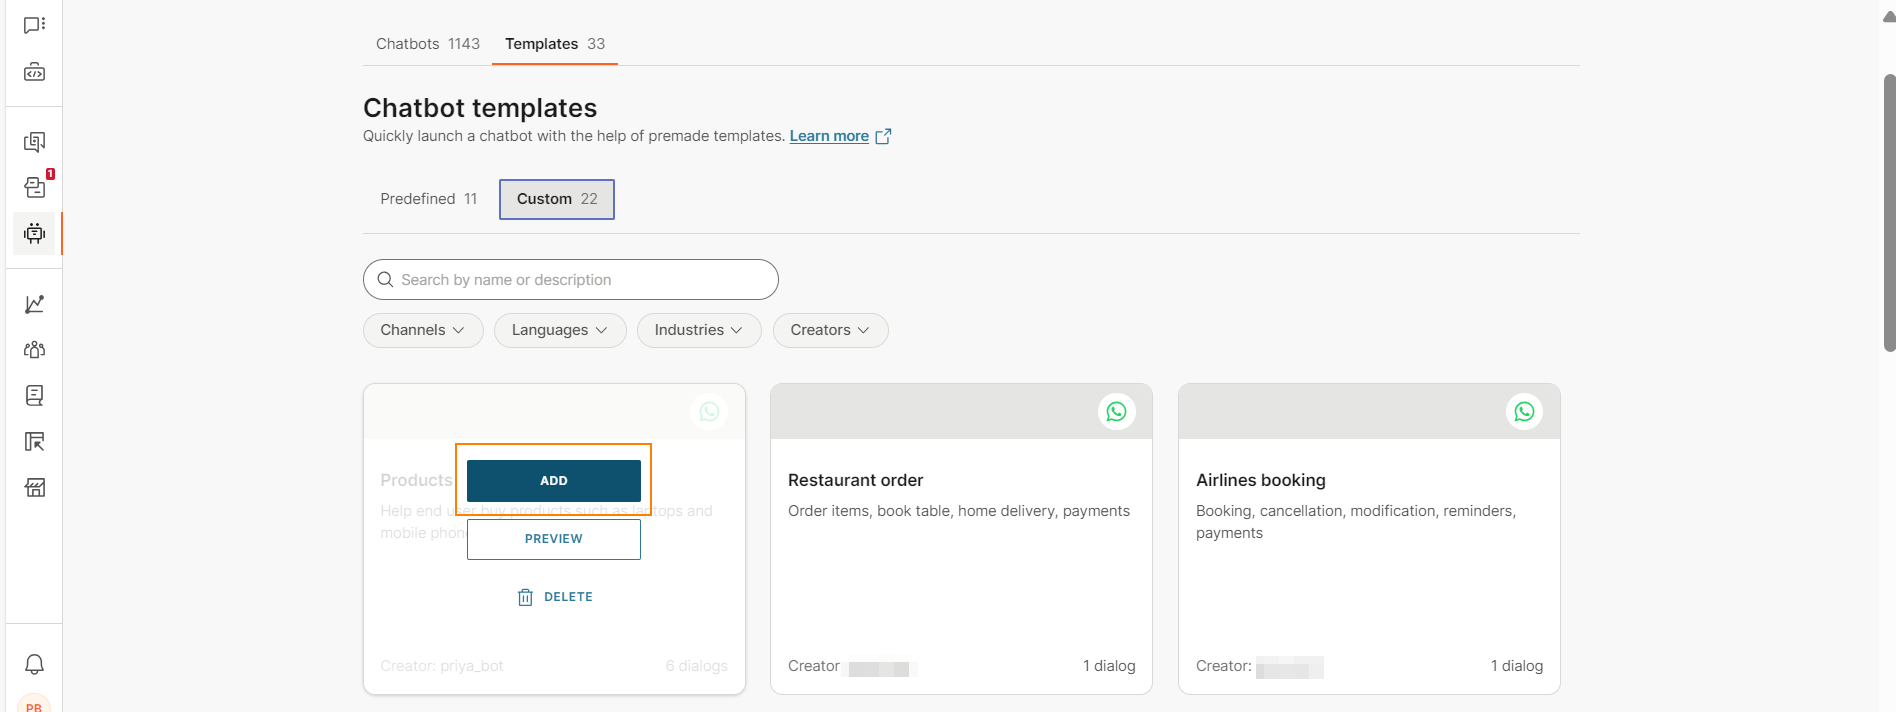The height and width of the screenshot is (712, 1896).
Task: Switch to the Chatbots 1143 tab
Action: [x=428, y=44]
